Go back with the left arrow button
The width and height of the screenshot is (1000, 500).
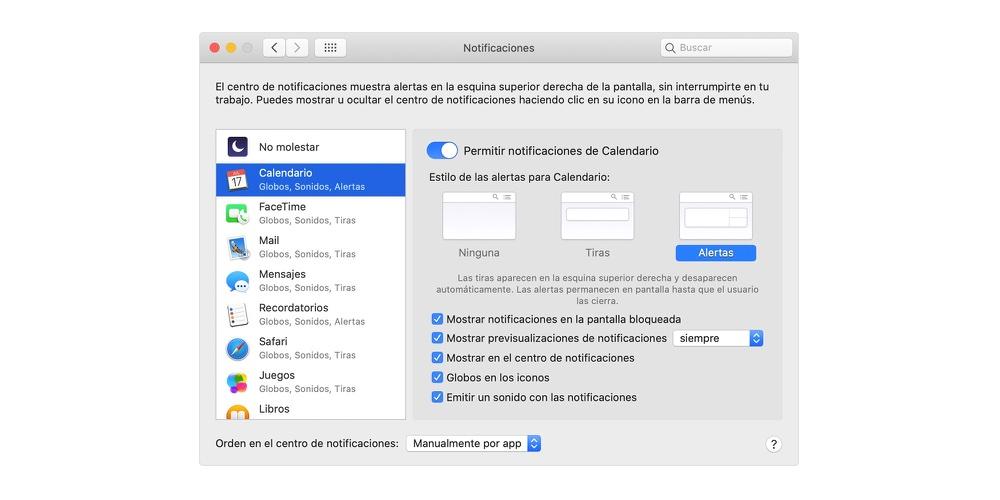pos(274,48)
